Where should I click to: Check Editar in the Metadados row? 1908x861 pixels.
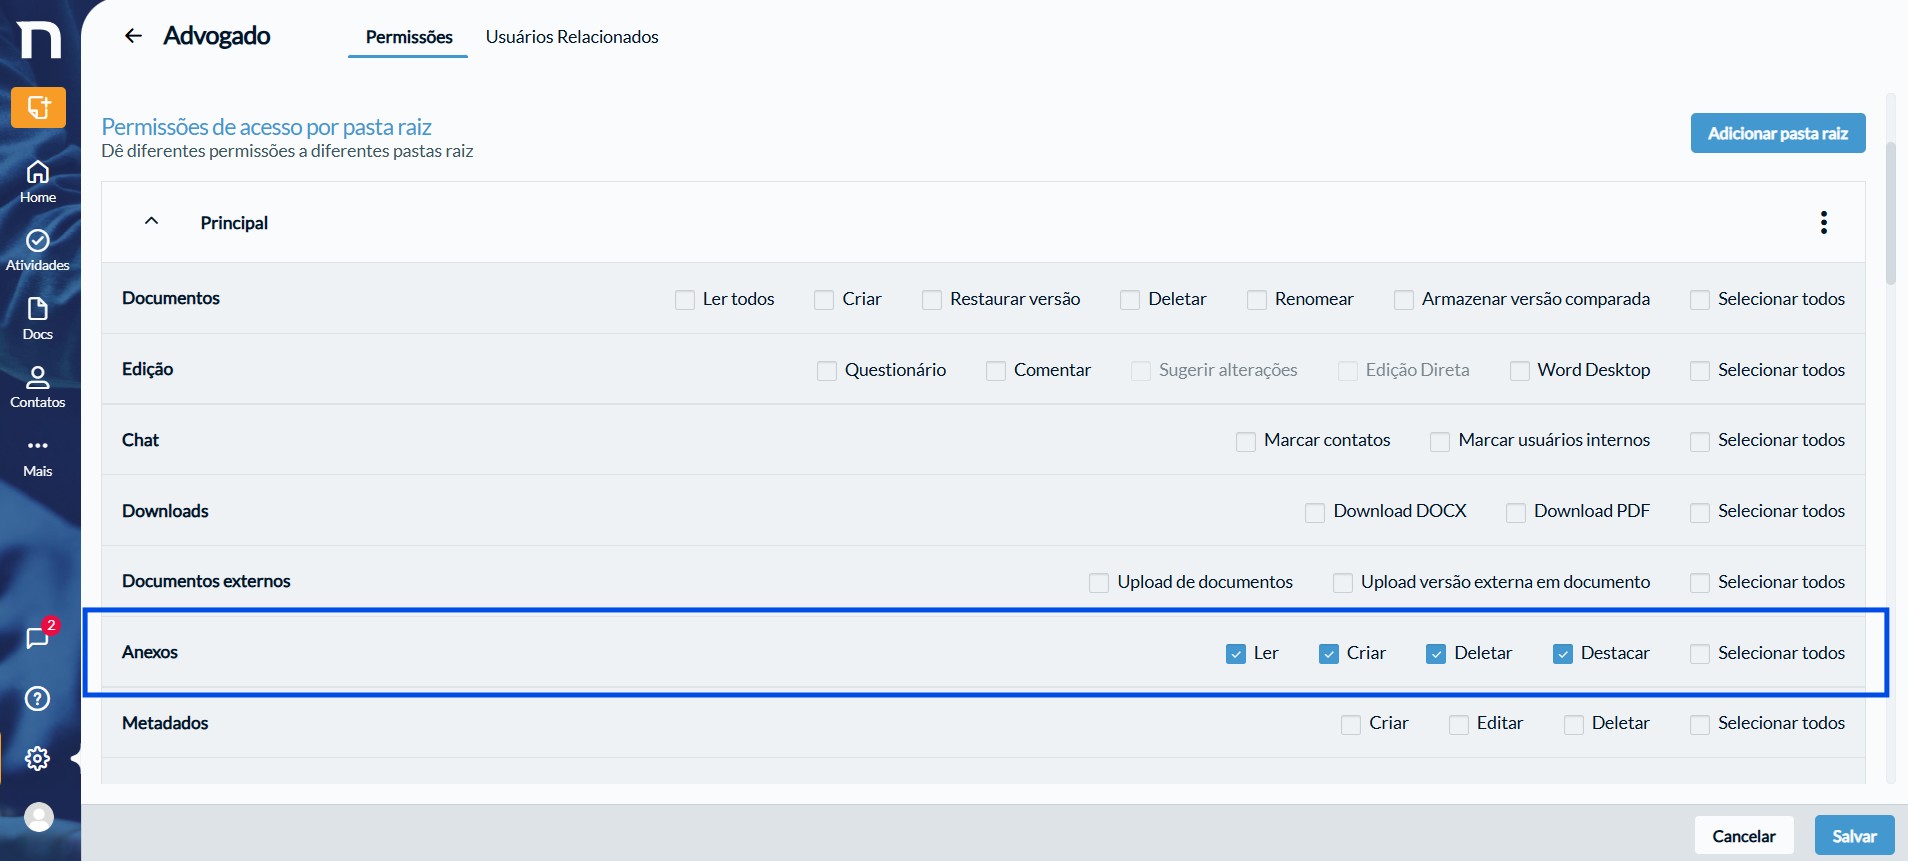click(1459, 725)
